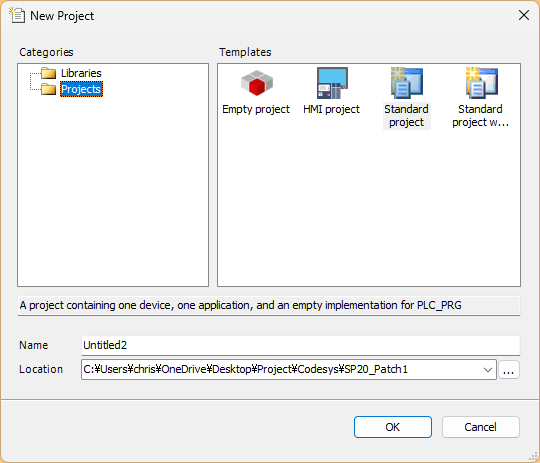Click the template description text about PLC_PRG
This screenshot has height=463, width=540.
click(240, 305)
